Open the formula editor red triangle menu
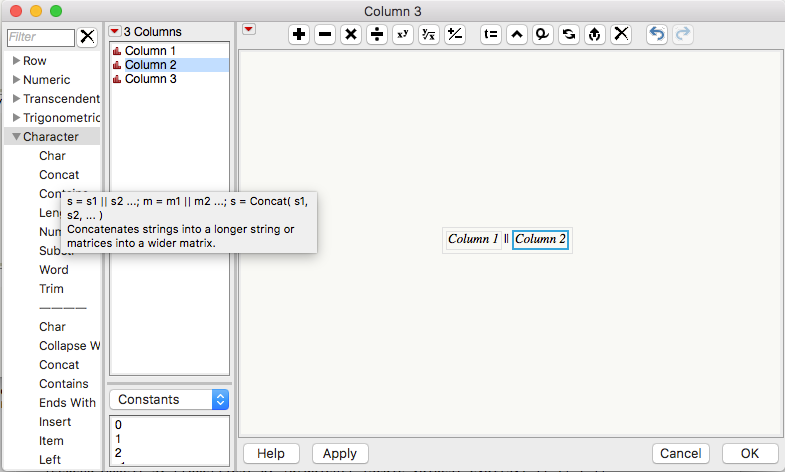 [x=249, y=30]
